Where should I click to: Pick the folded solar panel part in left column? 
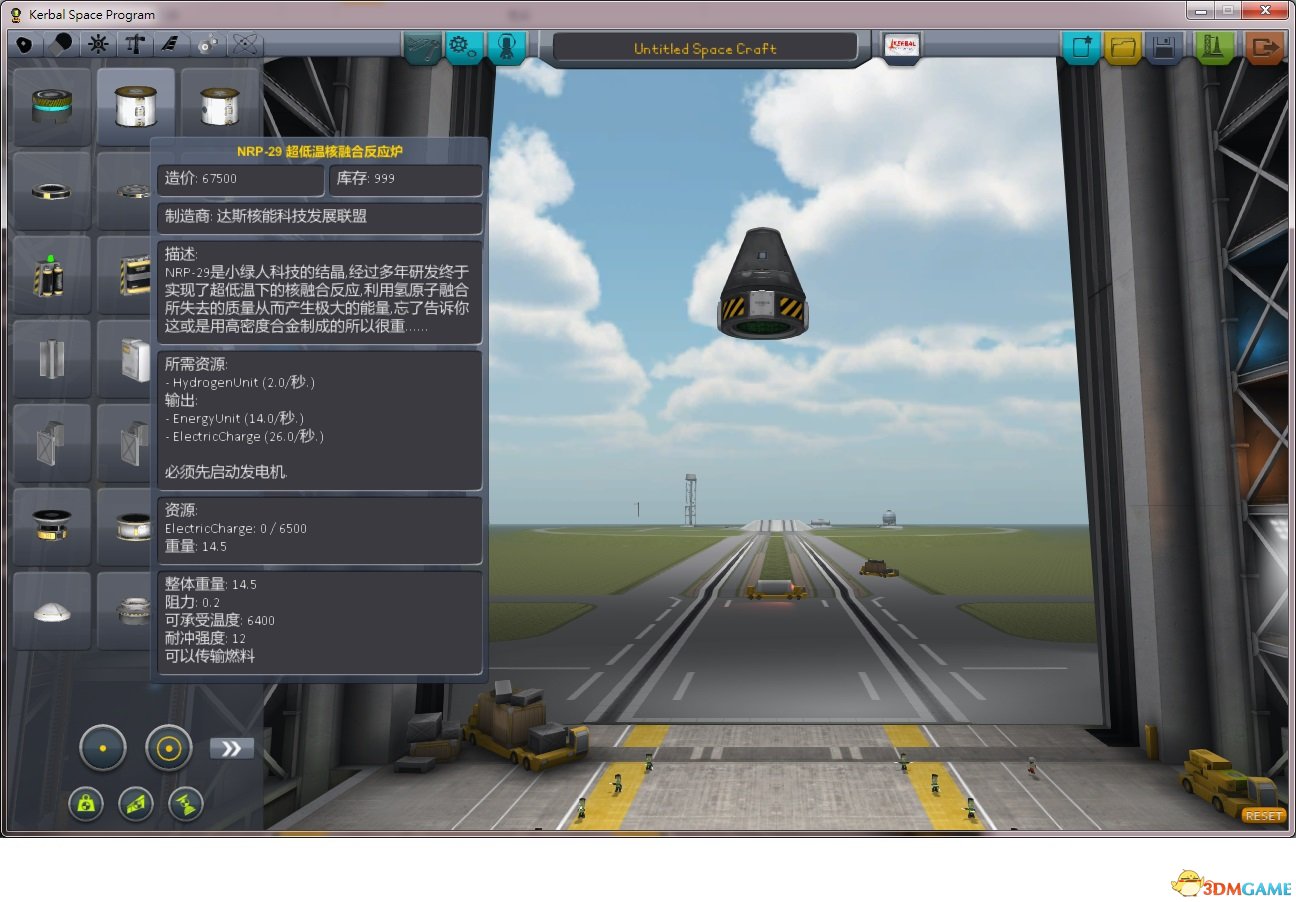tap(52, 442)
